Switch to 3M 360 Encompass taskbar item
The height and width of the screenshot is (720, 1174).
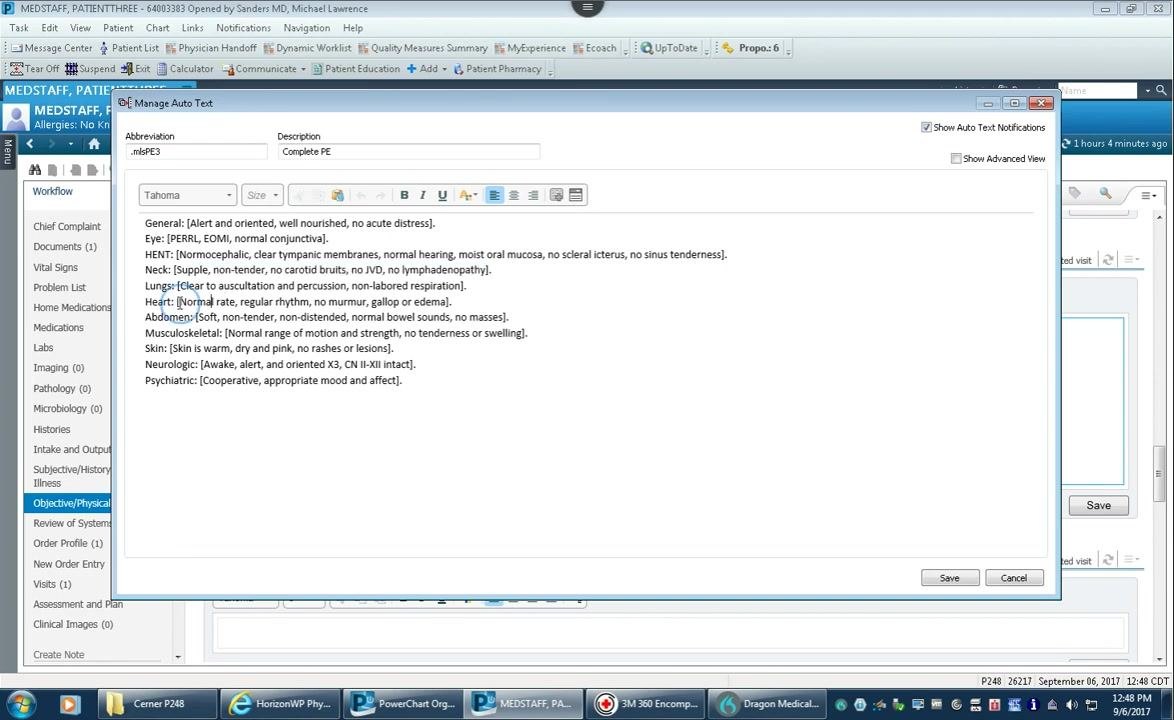point(646,704)
